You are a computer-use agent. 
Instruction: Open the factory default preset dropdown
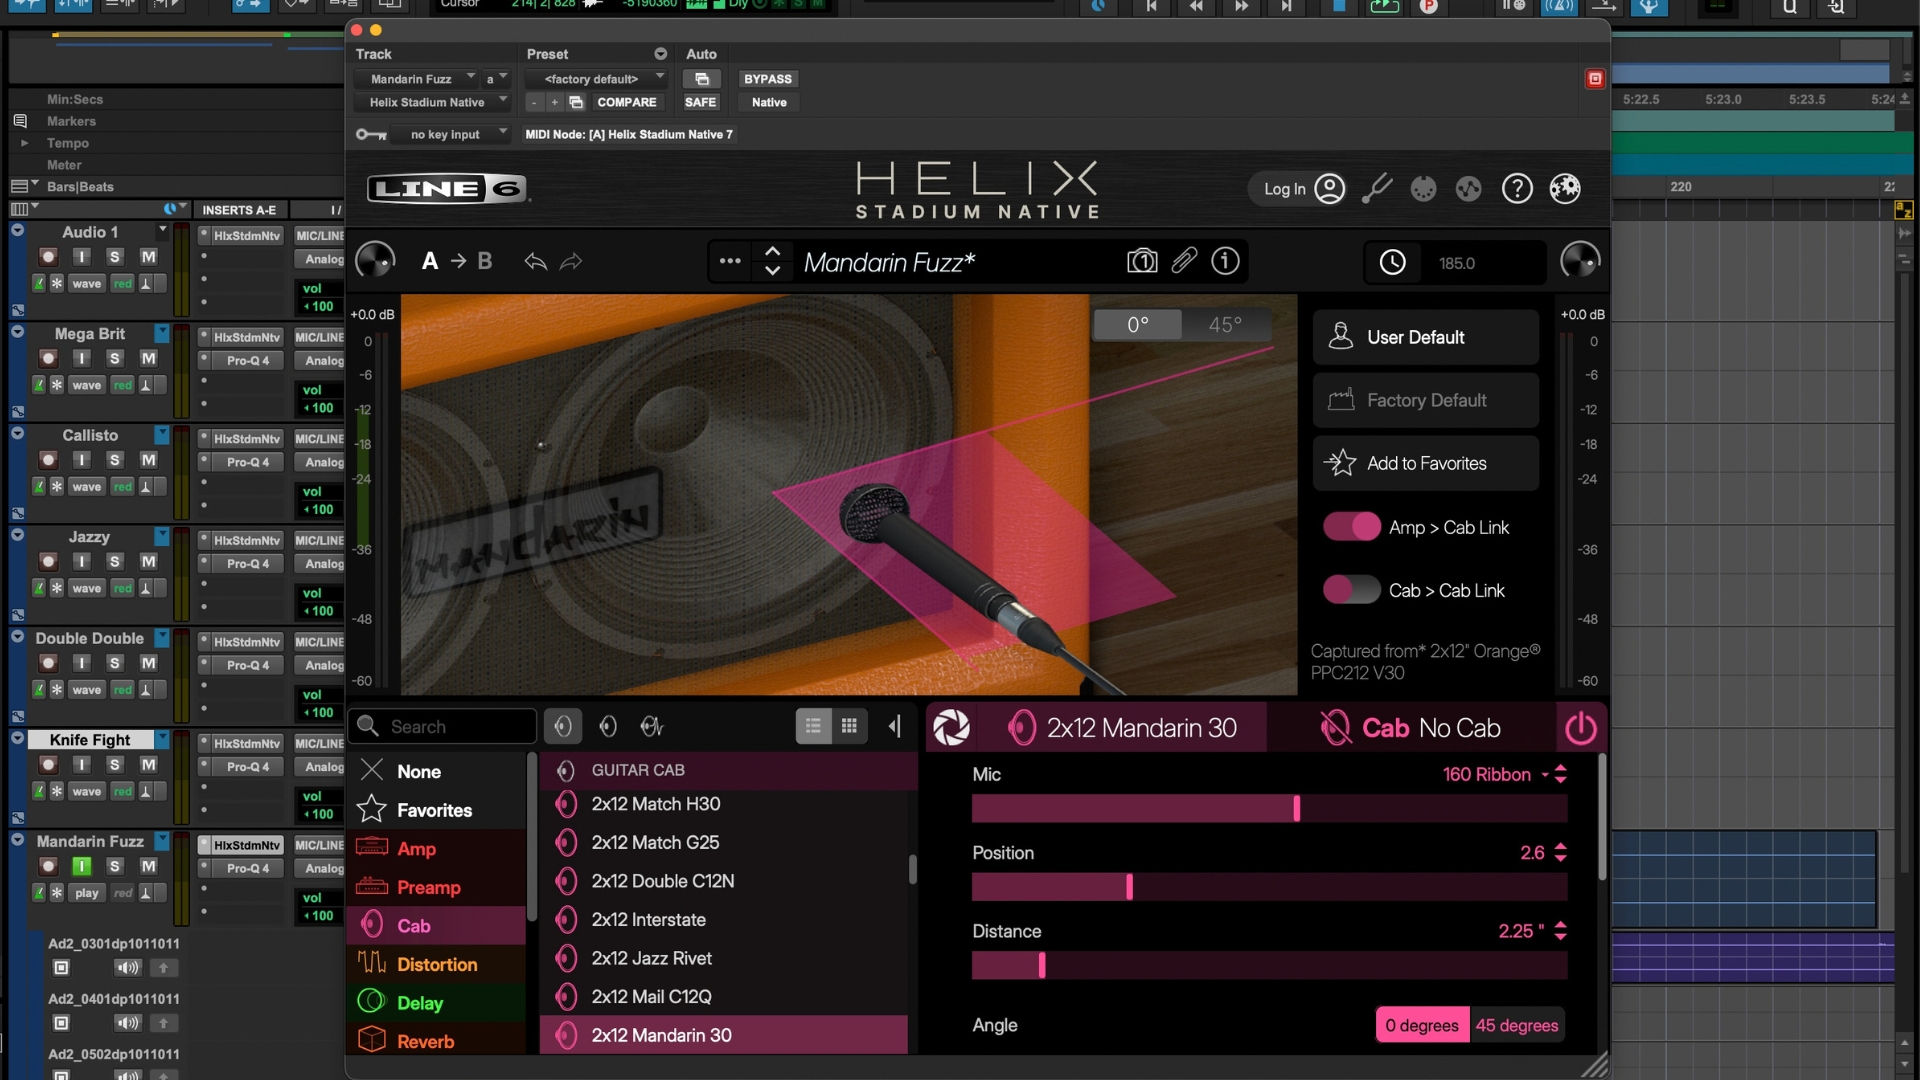[597, 79]
